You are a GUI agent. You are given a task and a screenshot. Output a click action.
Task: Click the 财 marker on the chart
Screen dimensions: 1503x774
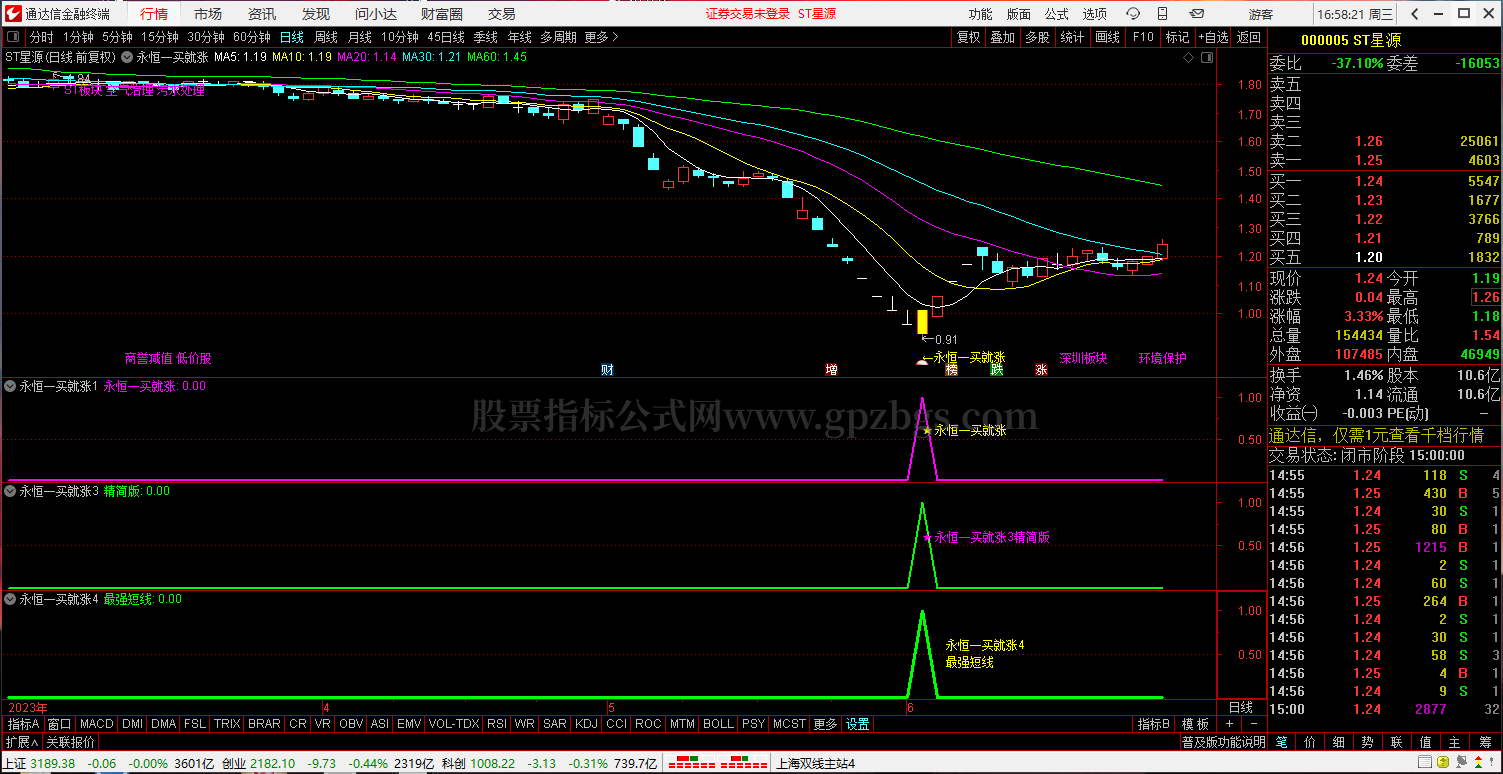(x=607, y=370)
